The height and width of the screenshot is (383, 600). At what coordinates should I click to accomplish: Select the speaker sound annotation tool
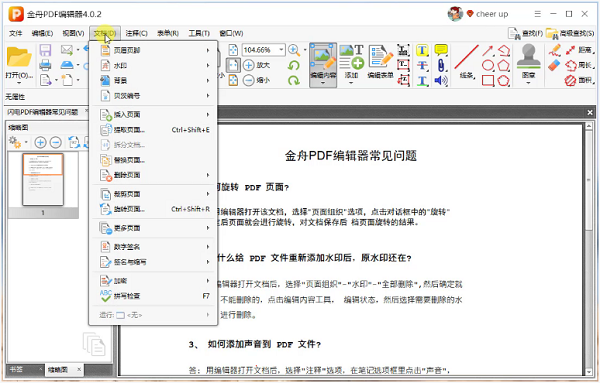[x=441, y=81]
